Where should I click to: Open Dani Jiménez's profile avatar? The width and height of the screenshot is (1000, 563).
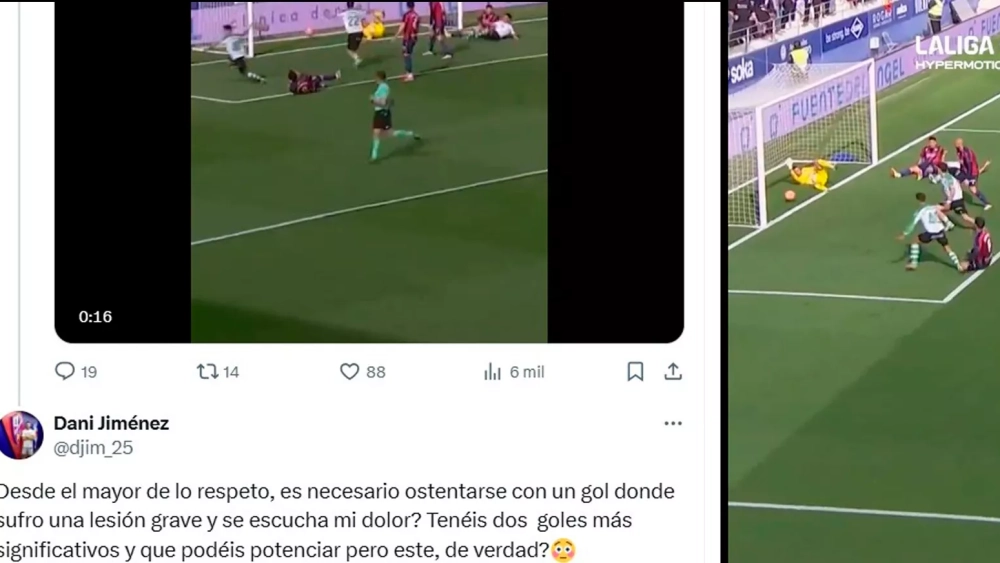click(21, 435)
